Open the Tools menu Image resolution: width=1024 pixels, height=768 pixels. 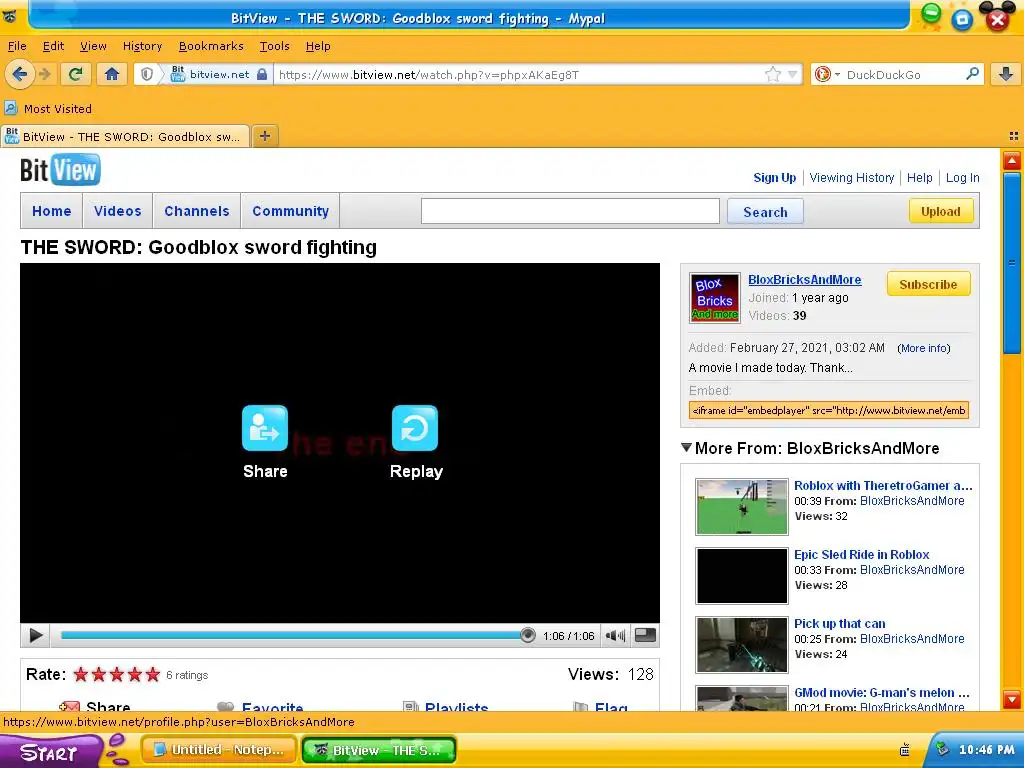click(274, 46)
